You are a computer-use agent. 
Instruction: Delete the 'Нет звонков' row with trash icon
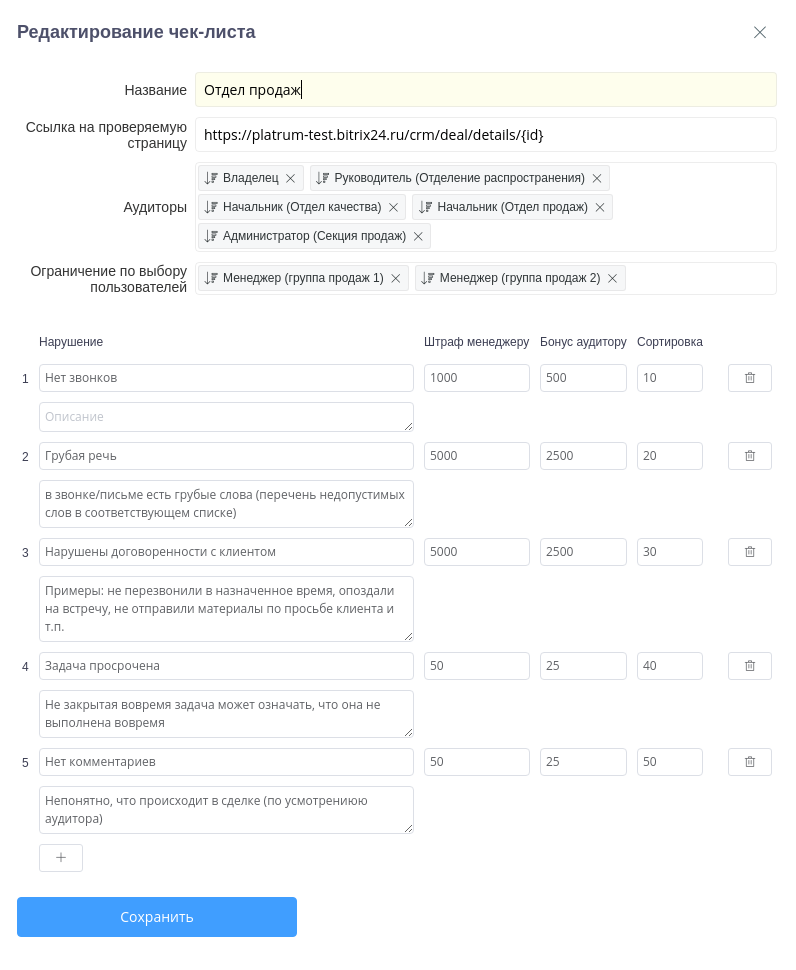749,378
